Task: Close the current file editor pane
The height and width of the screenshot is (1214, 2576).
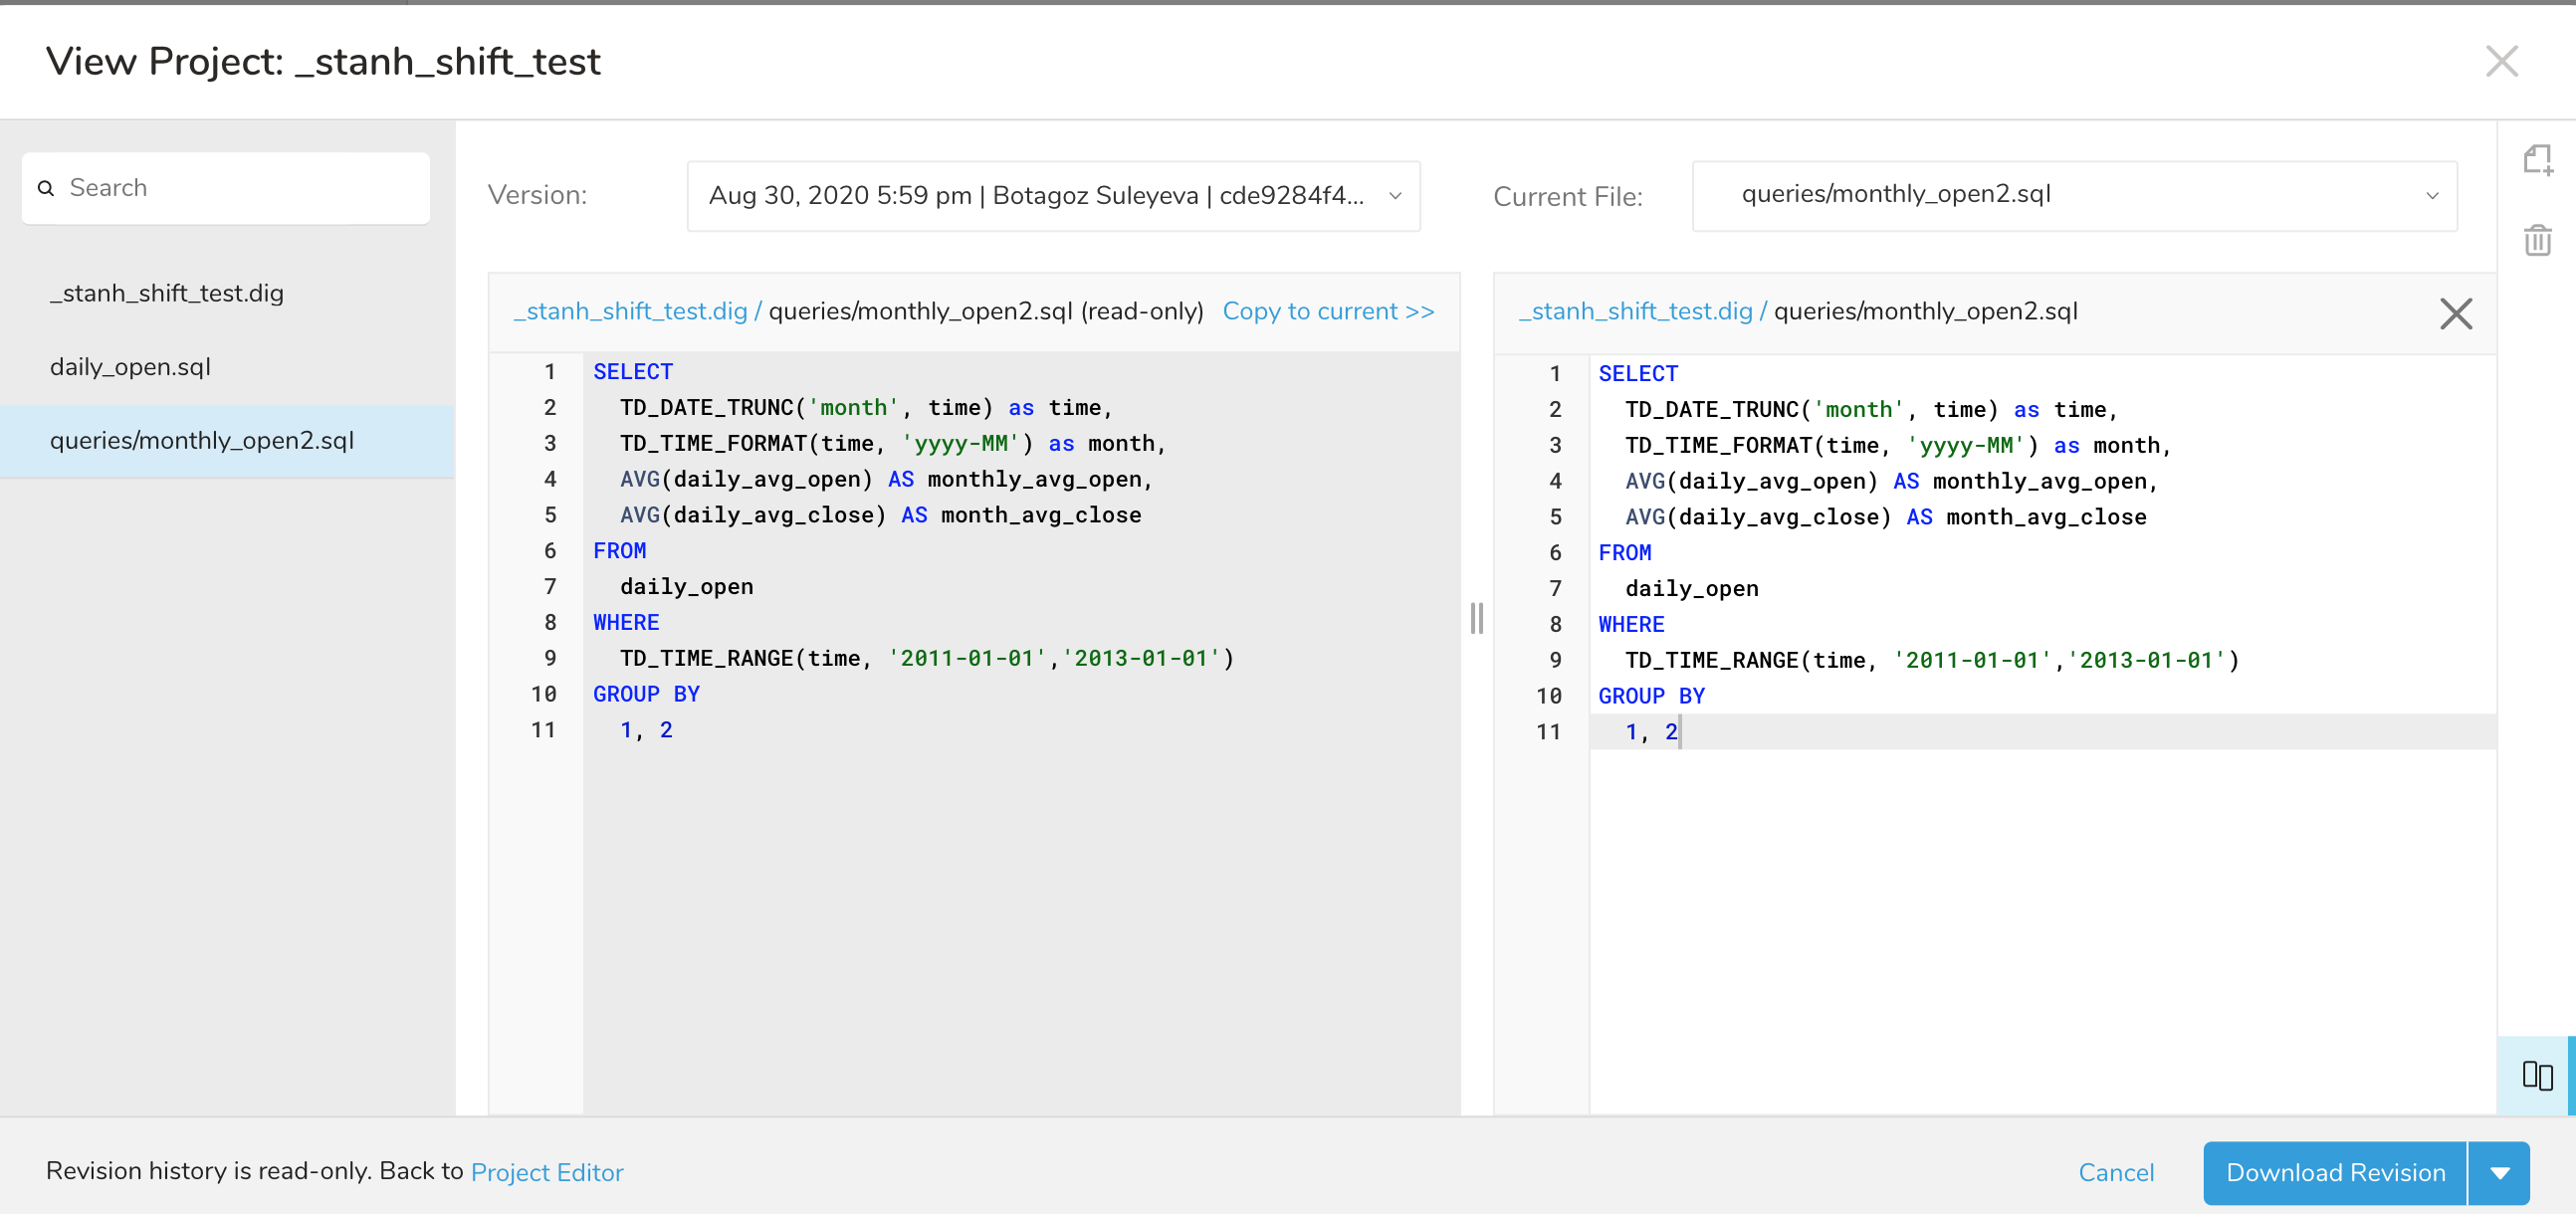Action: [2455, 314]
